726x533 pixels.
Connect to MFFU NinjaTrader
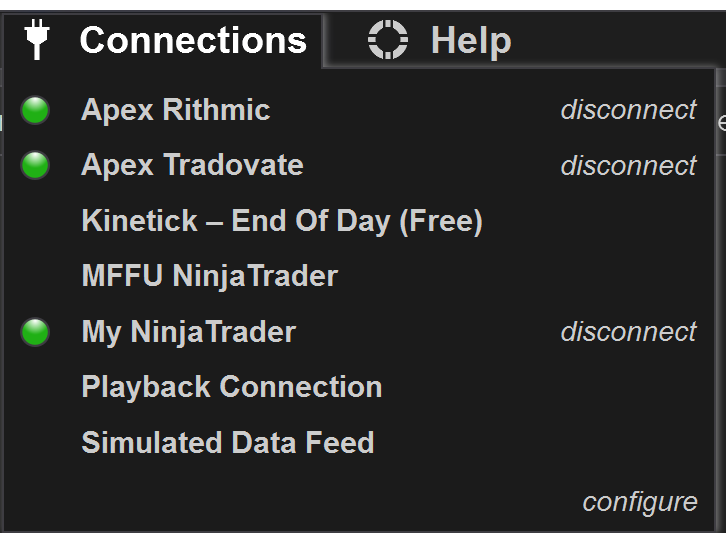pyautogui.click(x=210, y=276)
